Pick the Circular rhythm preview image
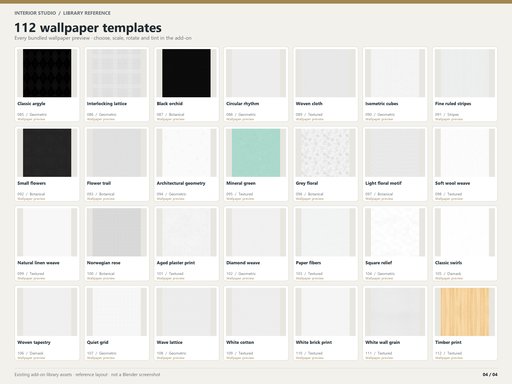This screenshot has height=384, width=512. (256, 73)
